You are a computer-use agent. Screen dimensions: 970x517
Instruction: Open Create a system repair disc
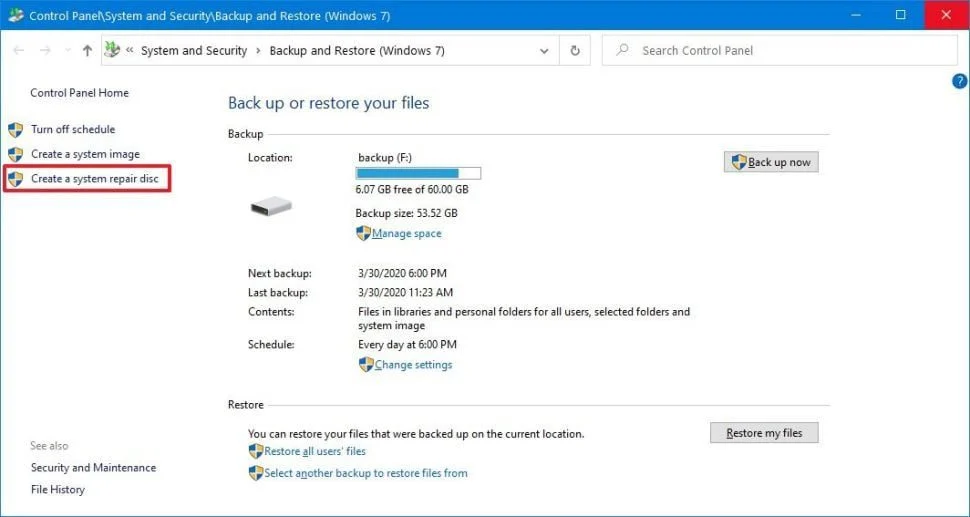point(94,179)
